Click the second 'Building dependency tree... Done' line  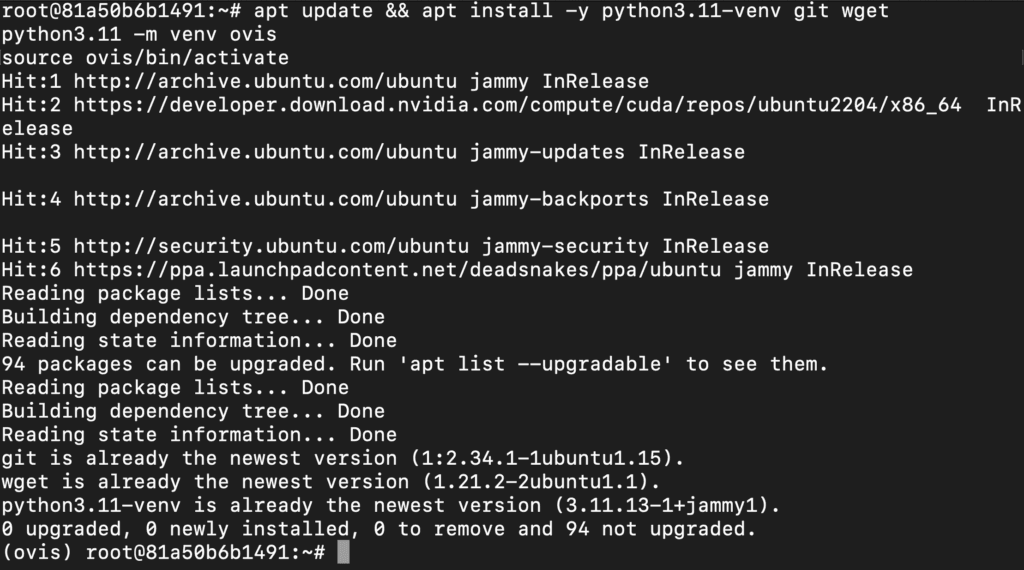(x=193, y=411)
